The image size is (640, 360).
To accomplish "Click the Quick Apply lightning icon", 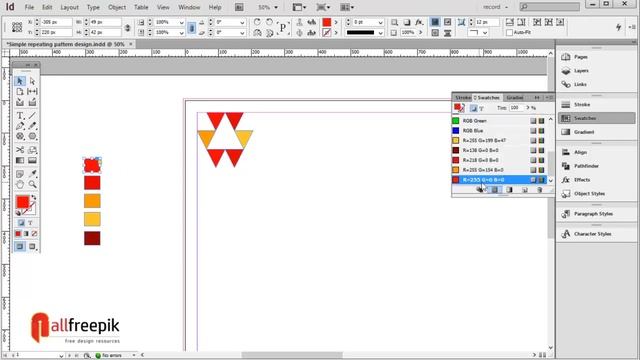I will 618,27.
